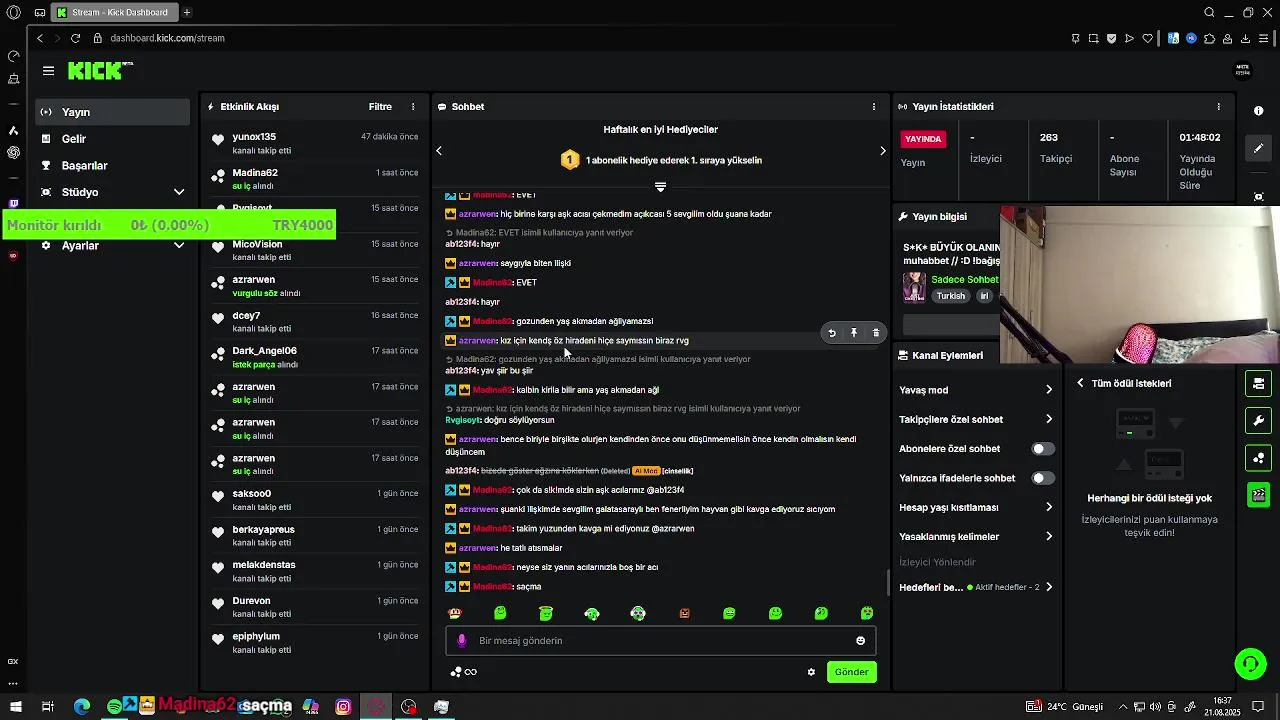1280x720 pixels.
Task: Select Dark_Angel06 istek parça event
Action: pos(314,357)
